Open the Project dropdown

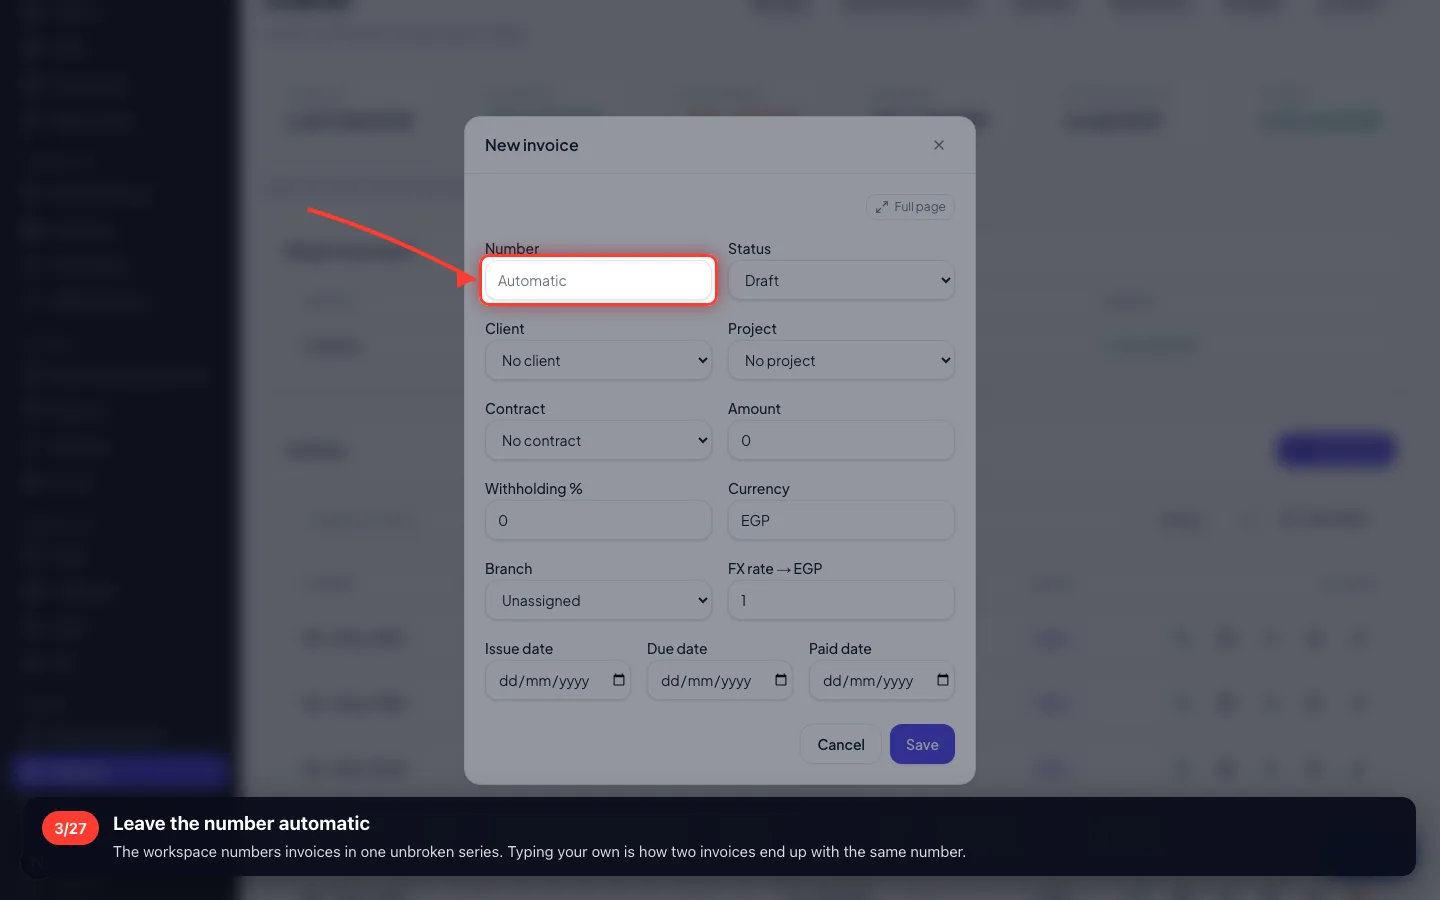pyautogui.click(x=841, y=361)
